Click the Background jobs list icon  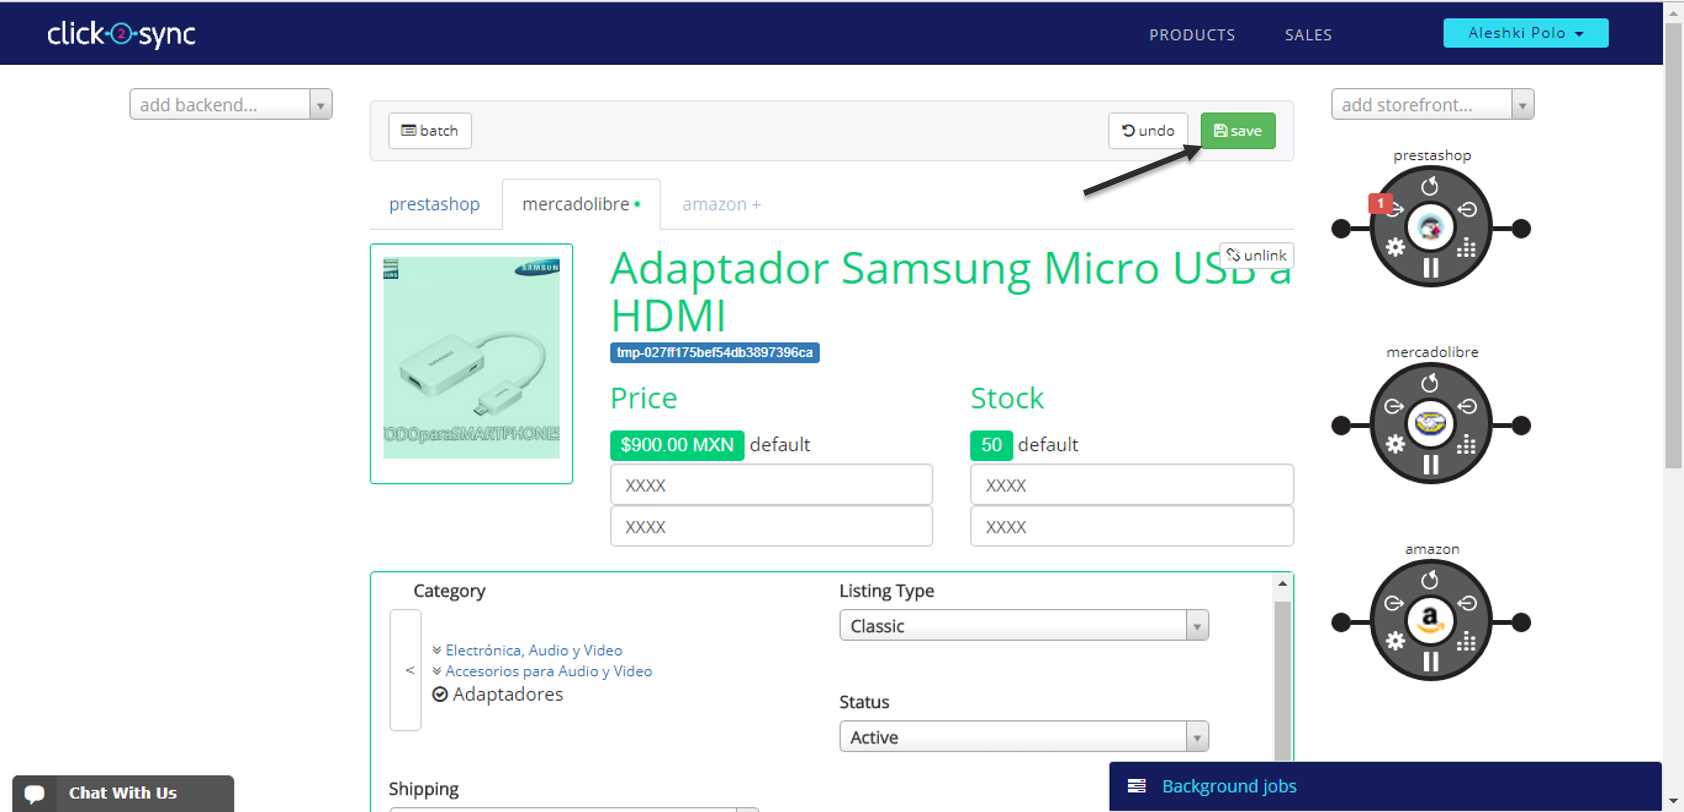coord(1137,786)
